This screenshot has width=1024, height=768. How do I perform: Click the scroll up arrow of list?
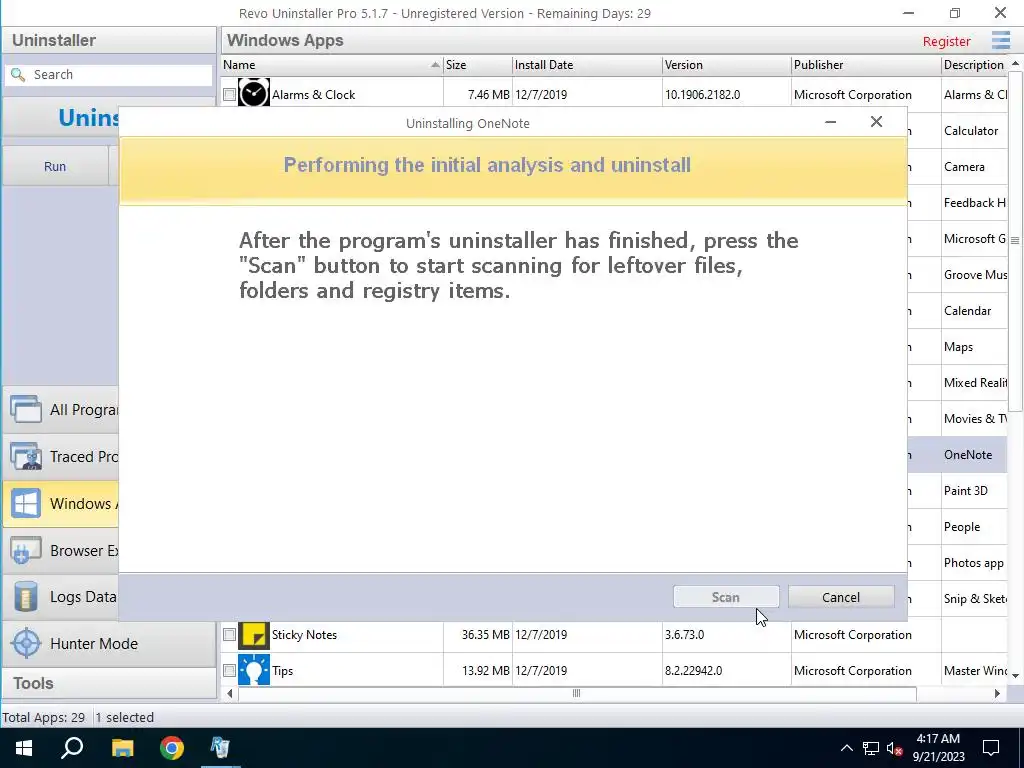(x=1015, y=63)
